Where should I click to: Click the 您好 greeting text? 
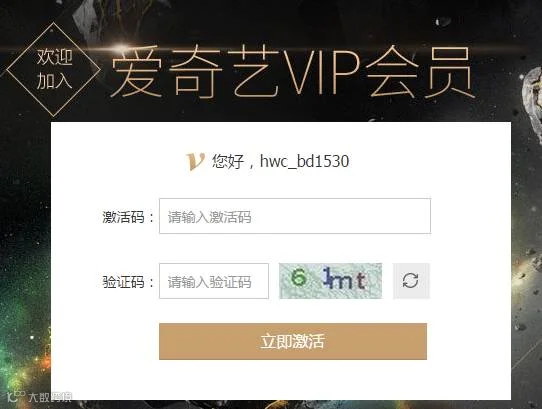point(228,162)
